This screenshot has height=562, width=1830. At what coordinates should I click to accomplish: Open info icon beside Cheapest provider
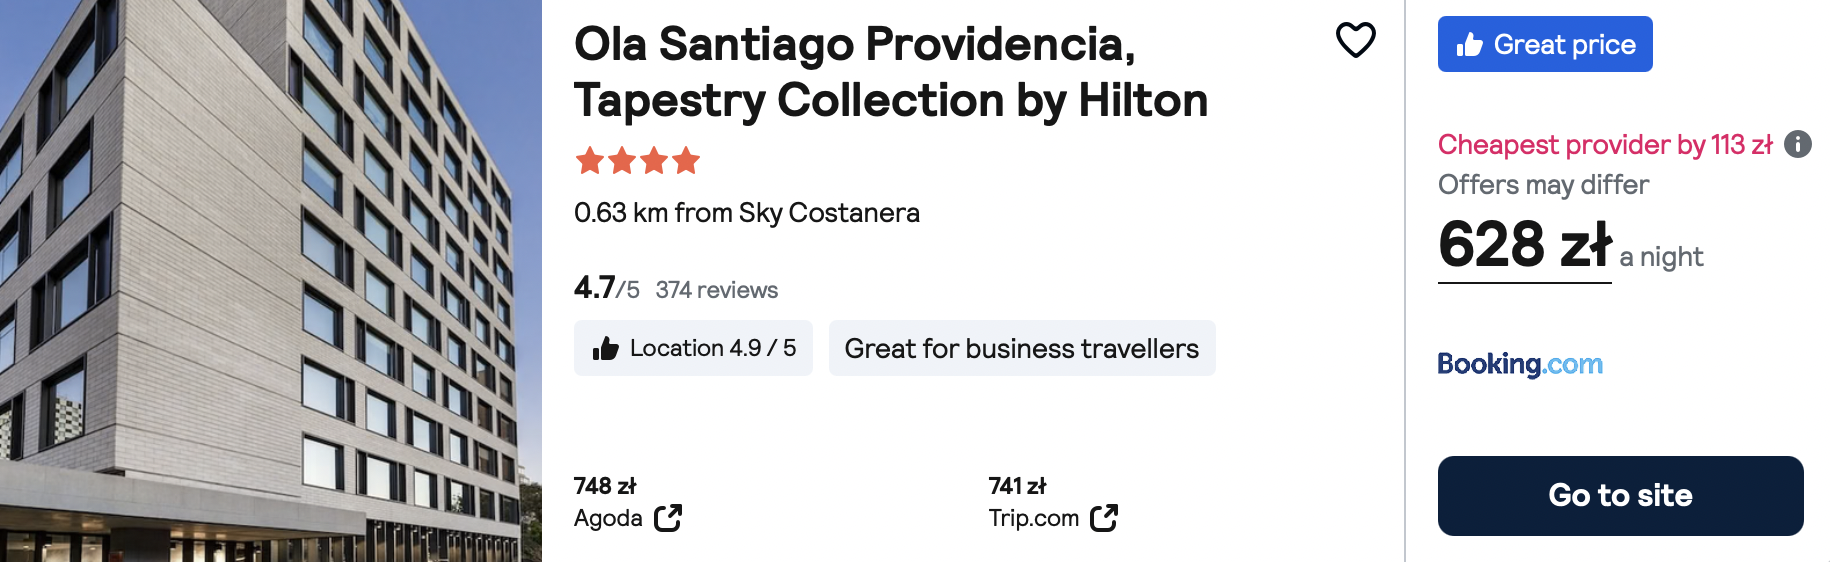(1798, 144)
